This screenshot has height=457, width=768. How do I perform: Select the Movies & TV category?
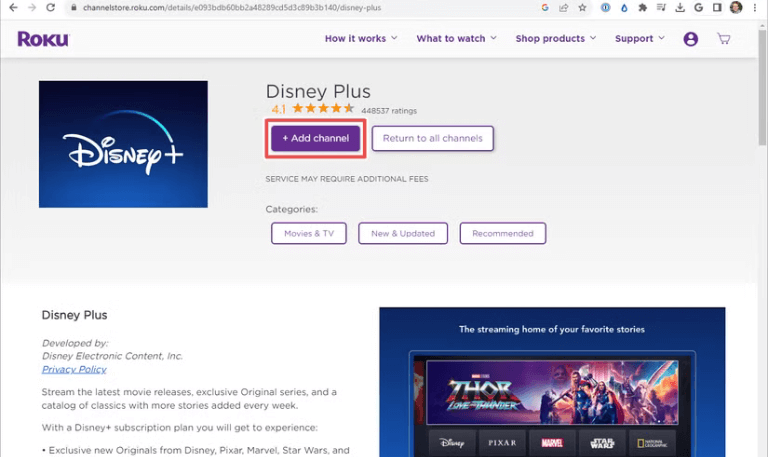tap(309, 233)
